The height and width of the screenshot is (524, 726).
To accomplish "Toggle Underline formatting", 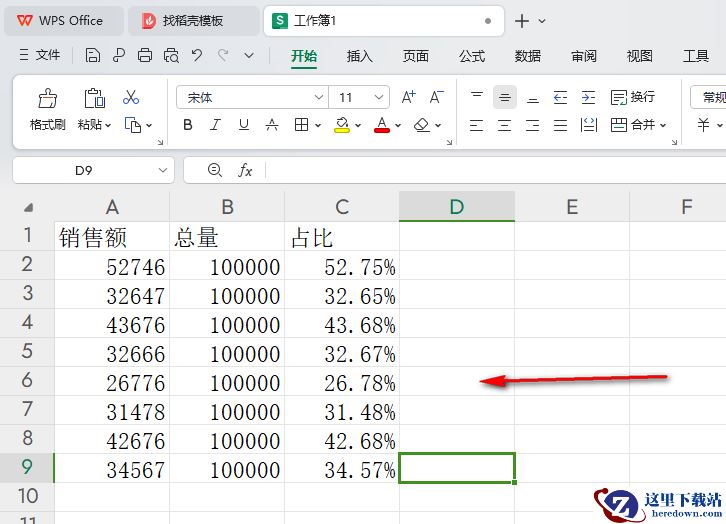I will 244,125.
